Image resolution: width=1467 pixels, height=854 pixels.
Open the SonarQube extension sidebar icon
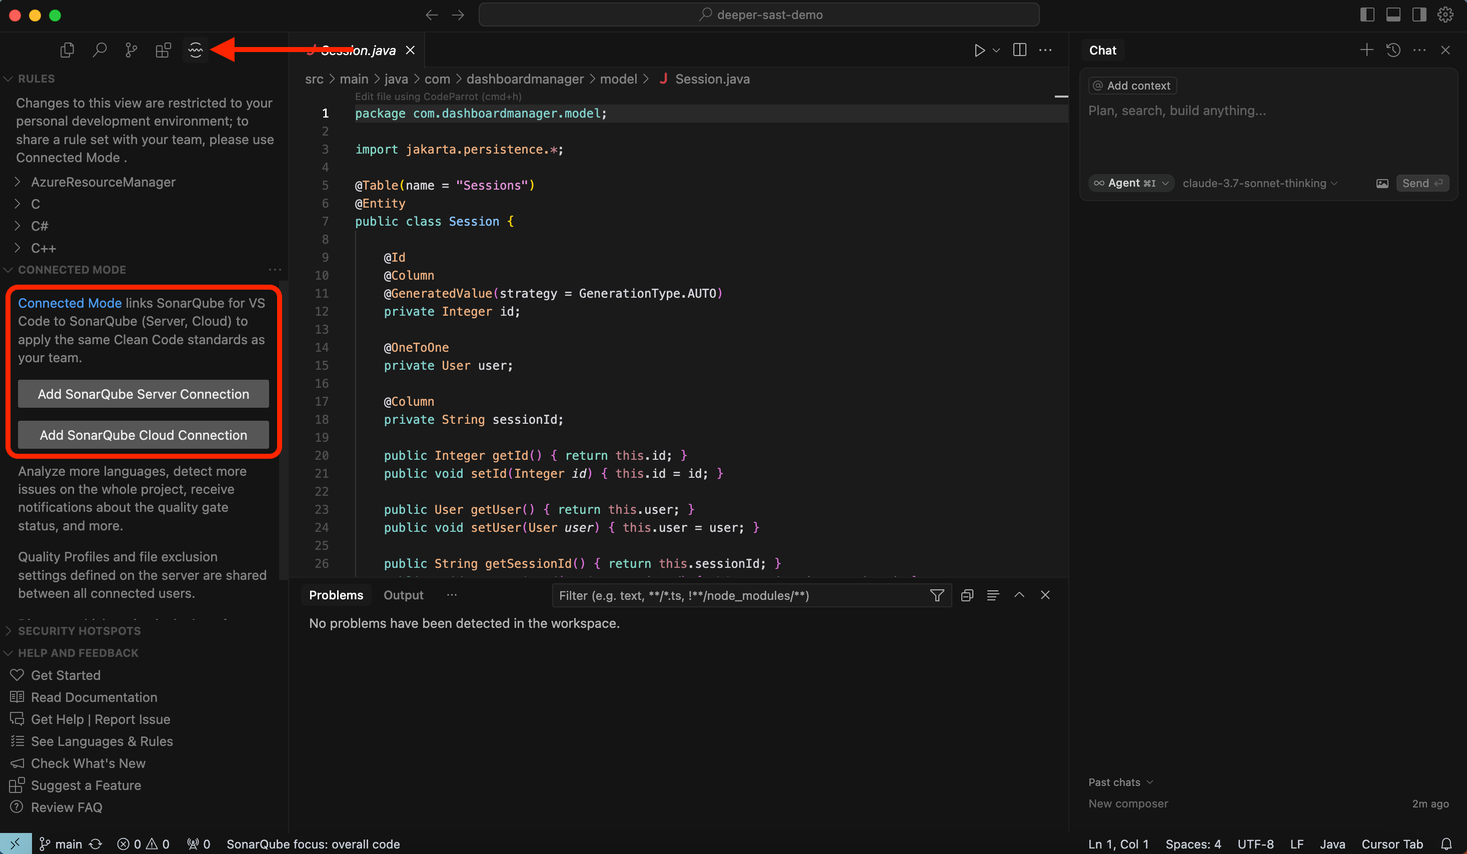pyautogui.click(x=195, y=49)
